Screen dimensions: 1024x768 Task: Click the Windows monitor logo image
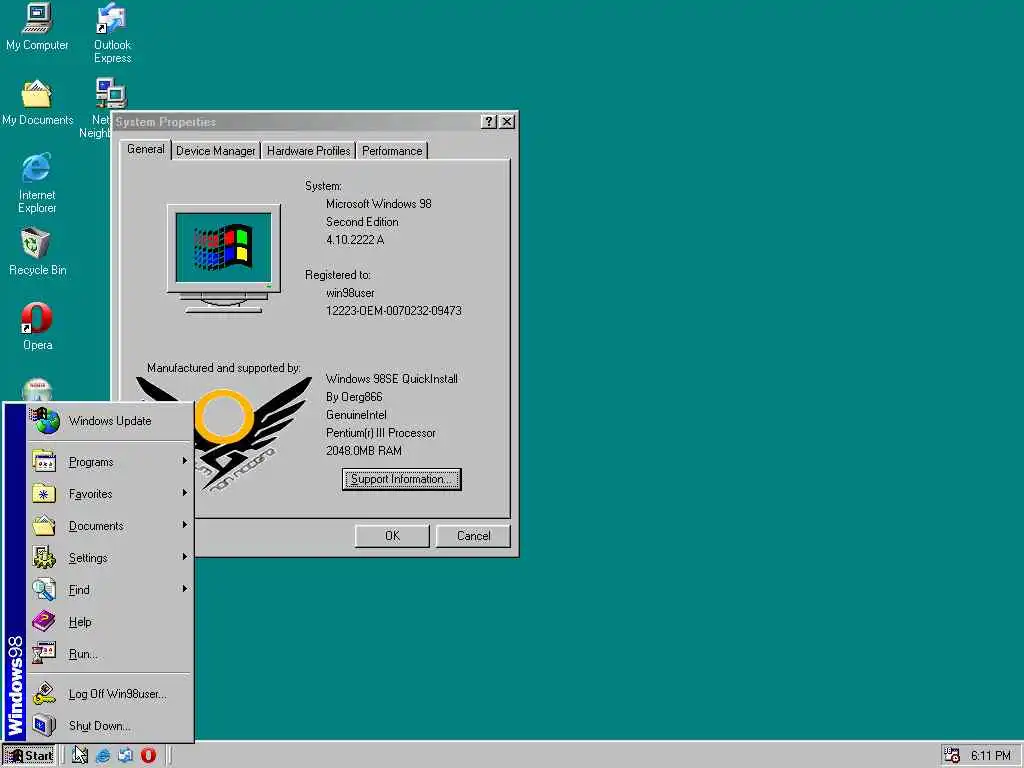[x=224, y=259]
